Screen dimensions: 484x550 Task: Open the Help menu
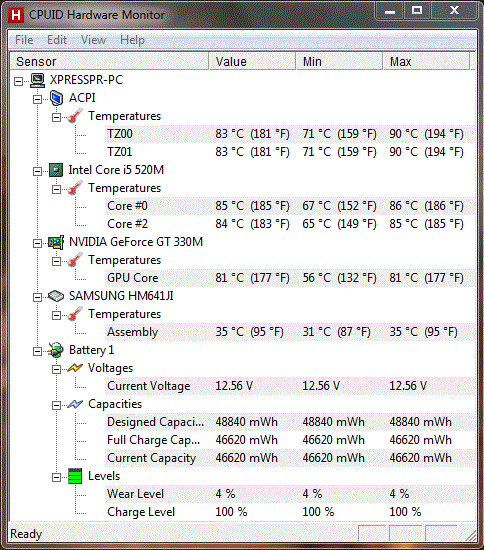point(132,40)
